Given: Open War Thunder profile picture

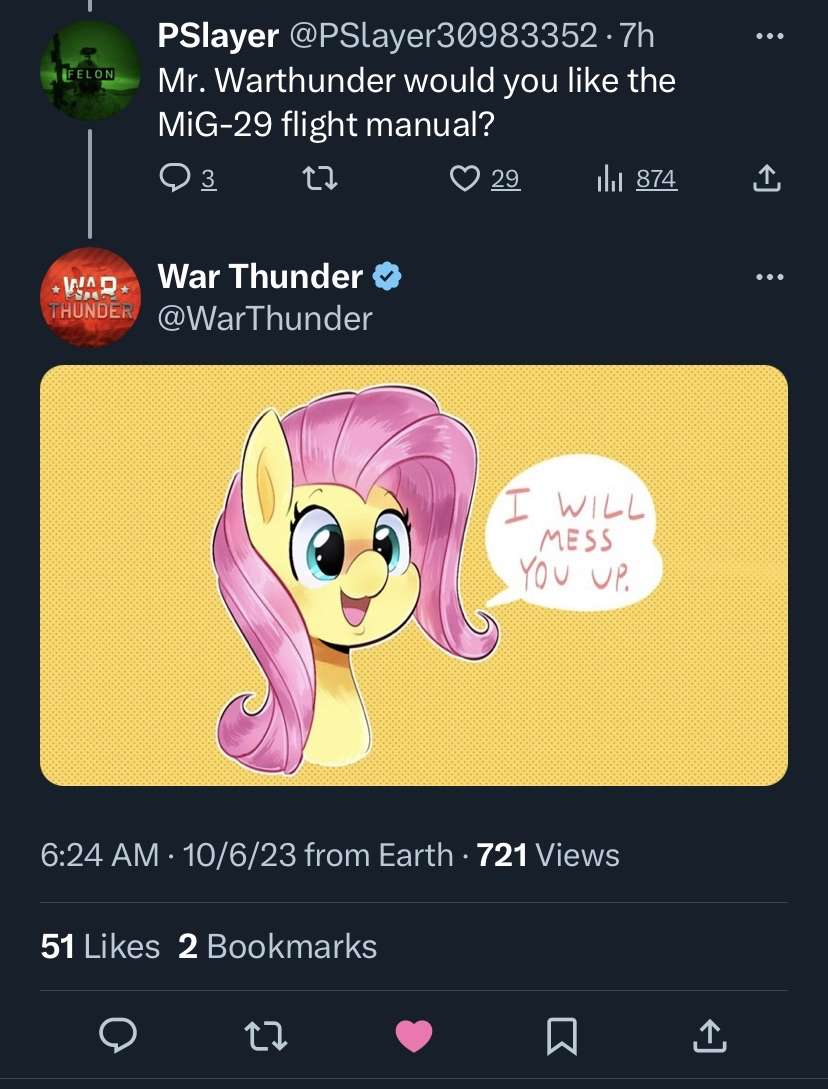Looking at the screenshot, I should click(90, 297).
